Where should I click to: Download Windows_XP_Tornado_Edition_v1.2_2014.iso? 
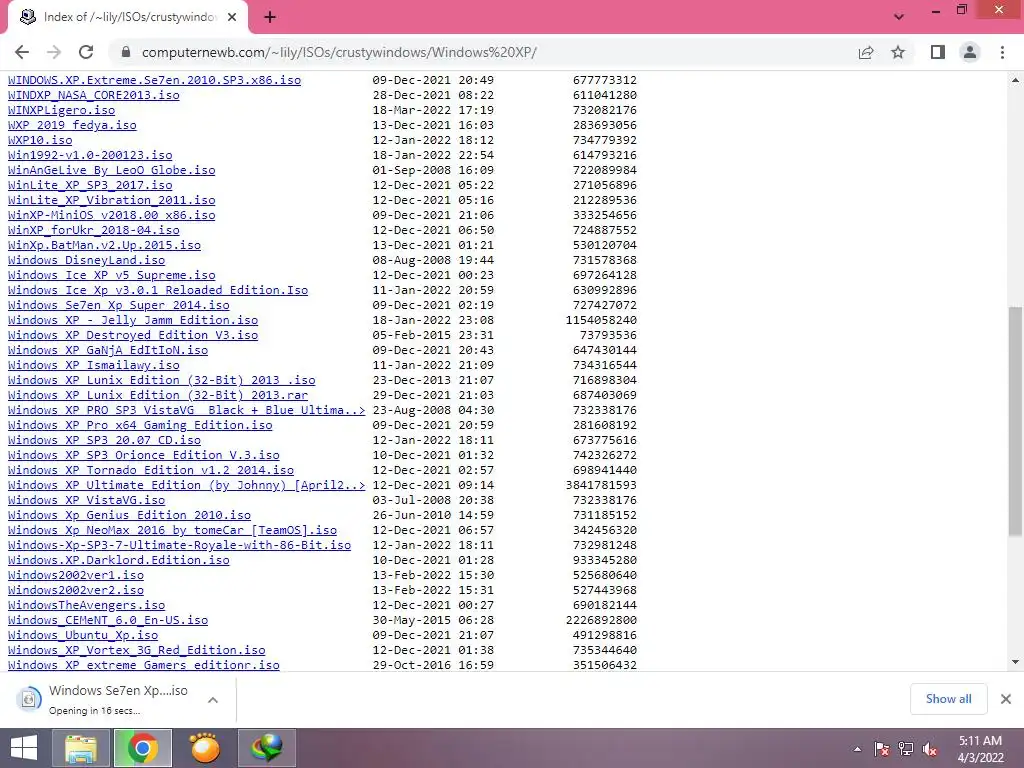151,471
